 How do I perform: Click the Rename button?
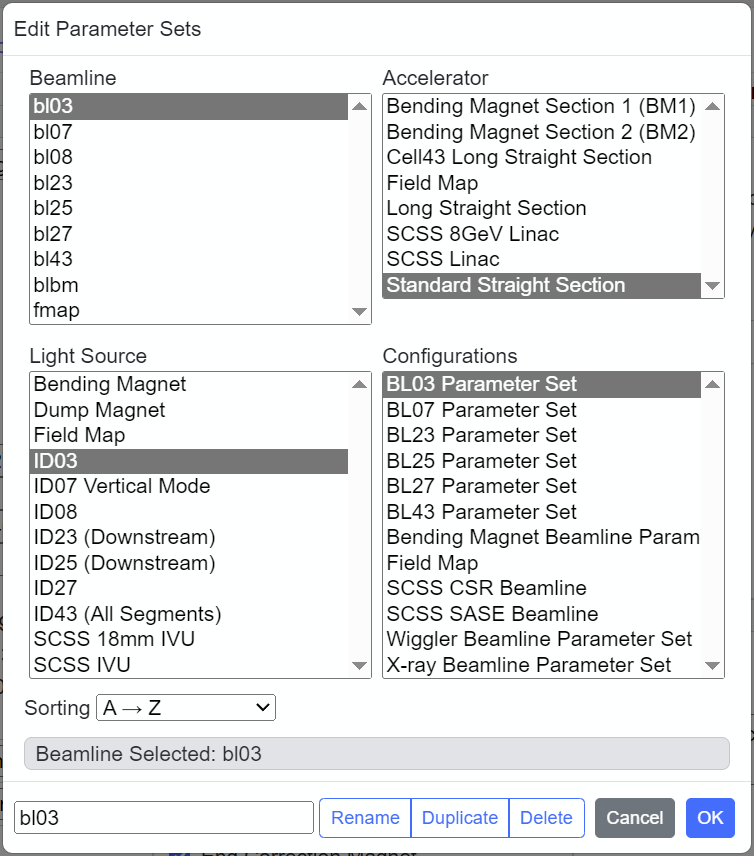point(365,818)
